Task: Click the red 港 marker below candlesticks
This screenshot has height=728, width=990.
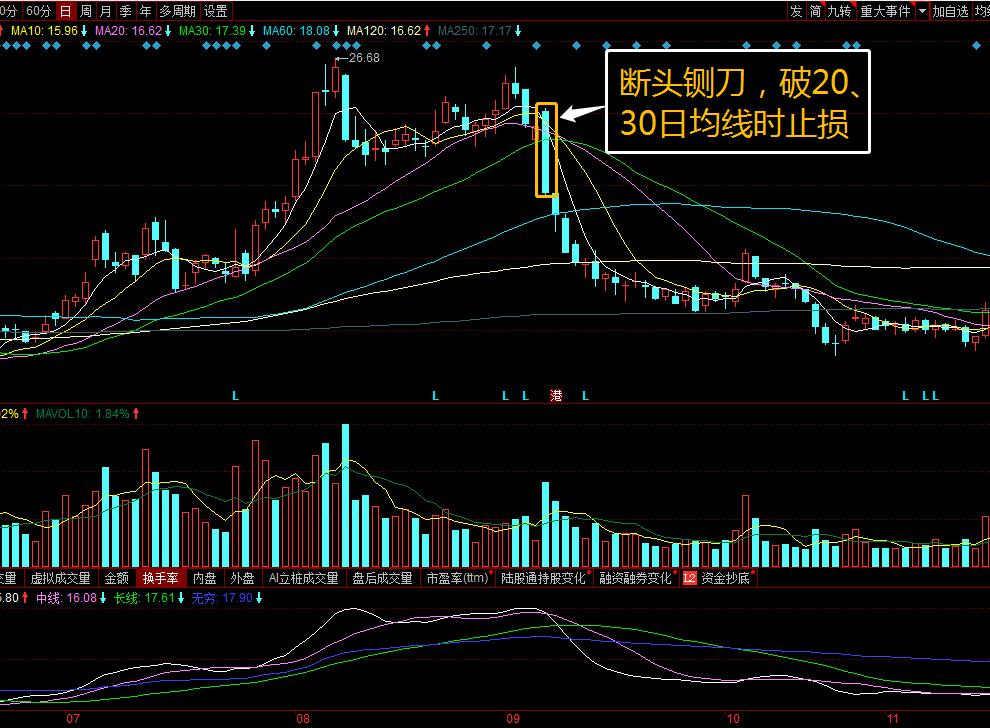Action: (556, 395)
